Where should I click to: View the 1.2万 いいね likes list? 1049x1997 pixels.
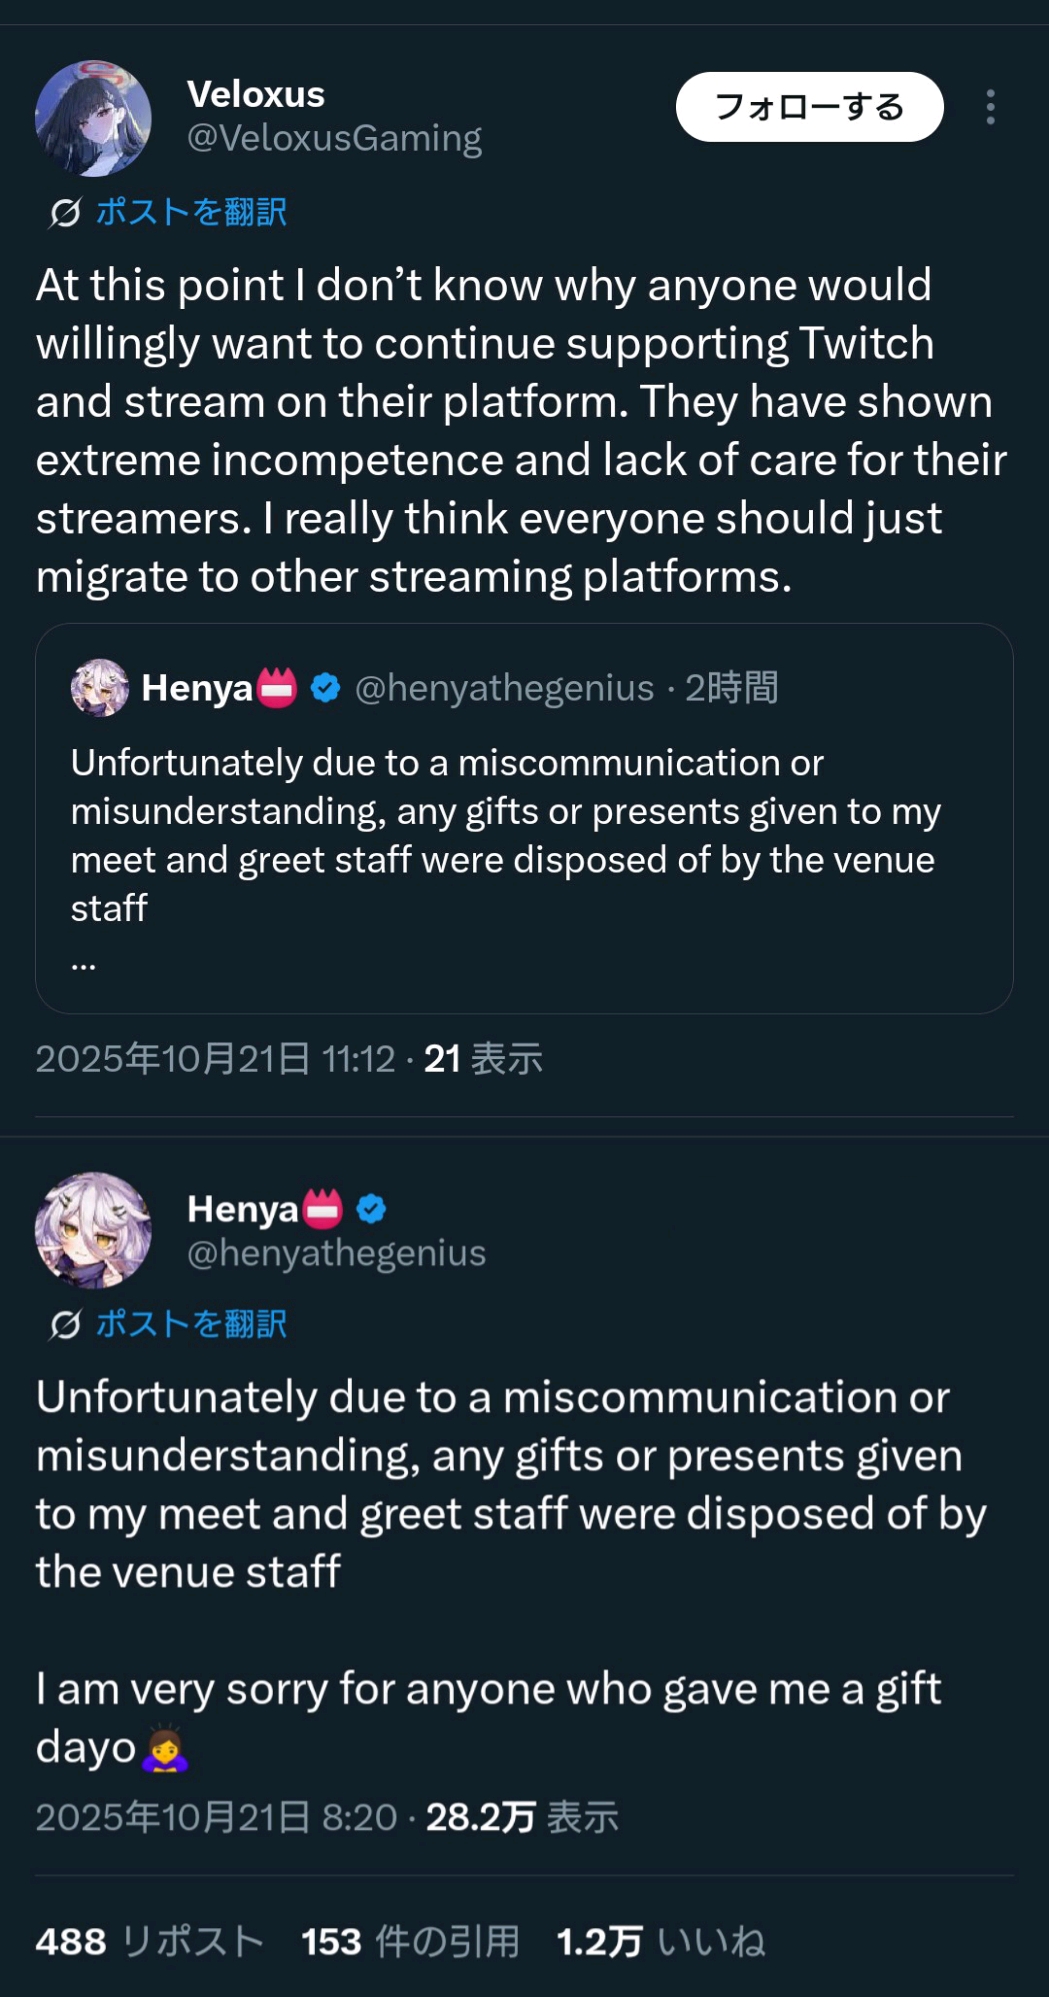tap(661, 1942)
